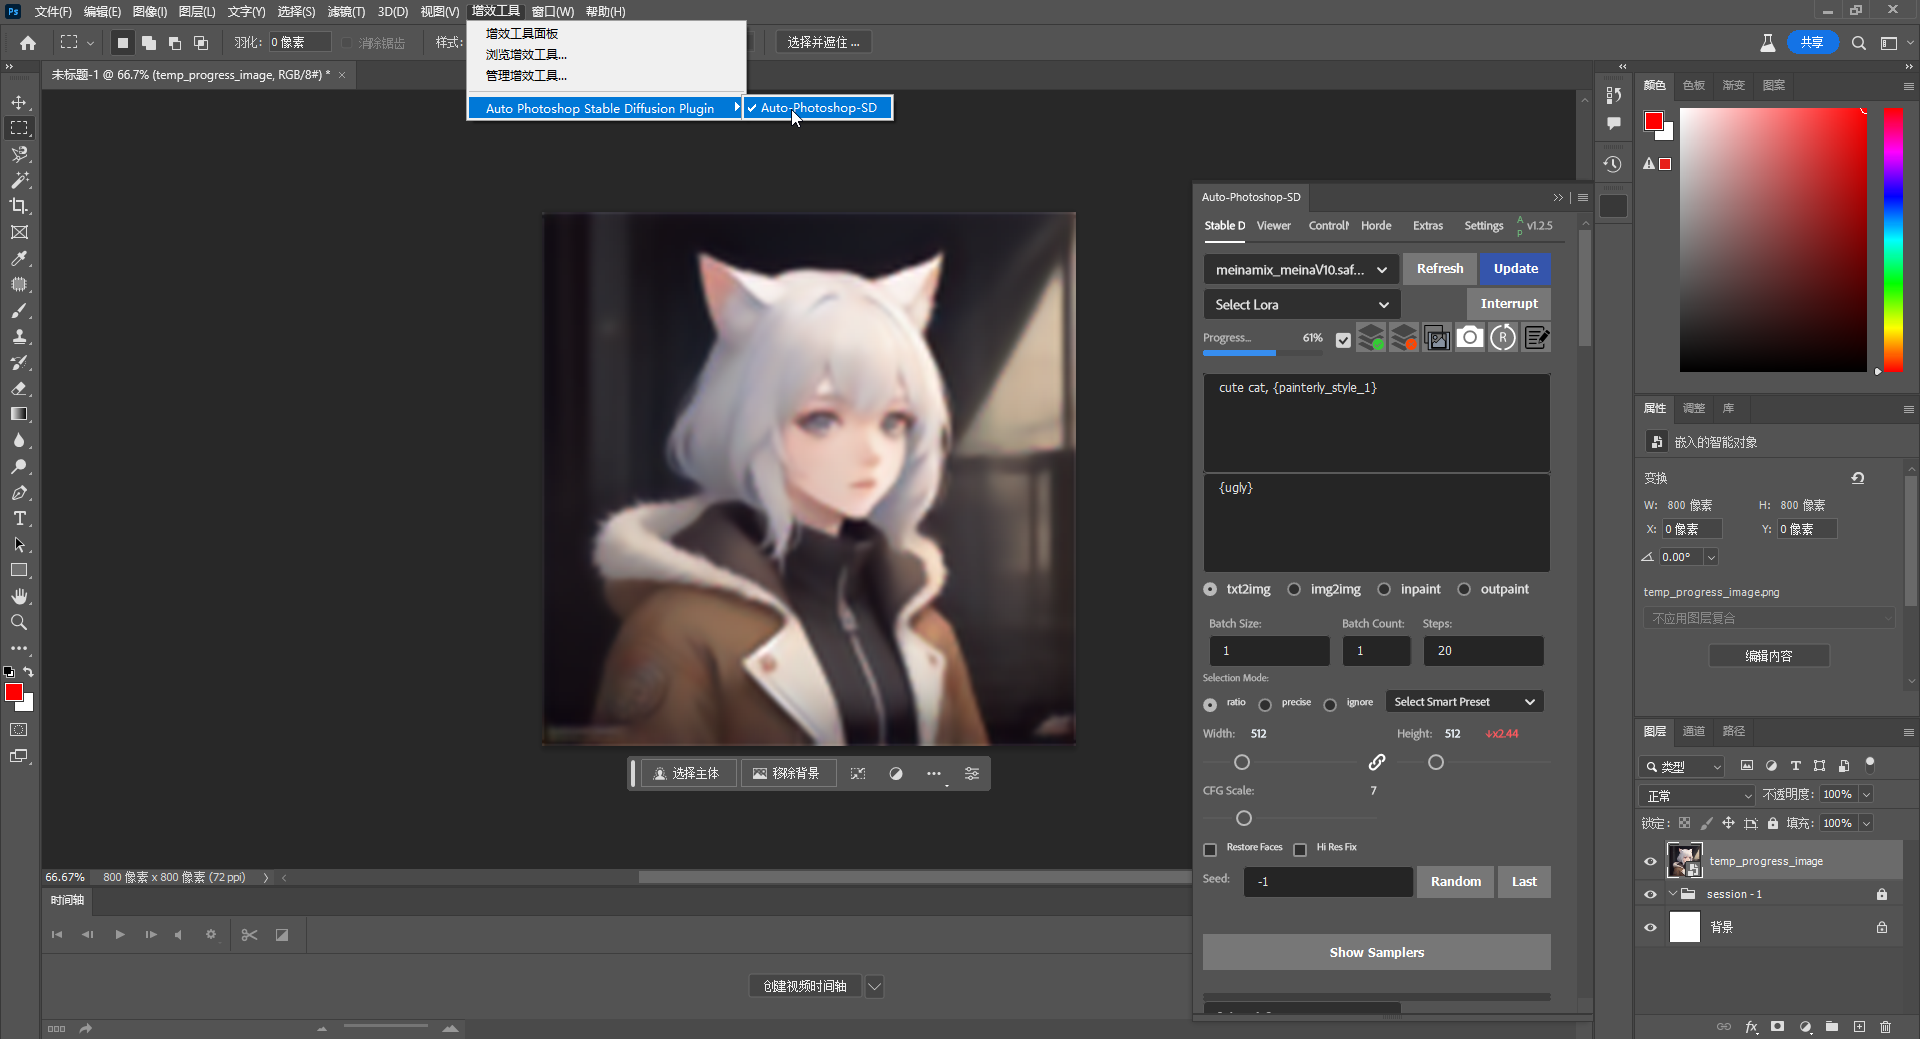Open the meinamix_meinaV10 model dropdown
This screenshot has height=1039, width=1920.
pos(1300,269)
